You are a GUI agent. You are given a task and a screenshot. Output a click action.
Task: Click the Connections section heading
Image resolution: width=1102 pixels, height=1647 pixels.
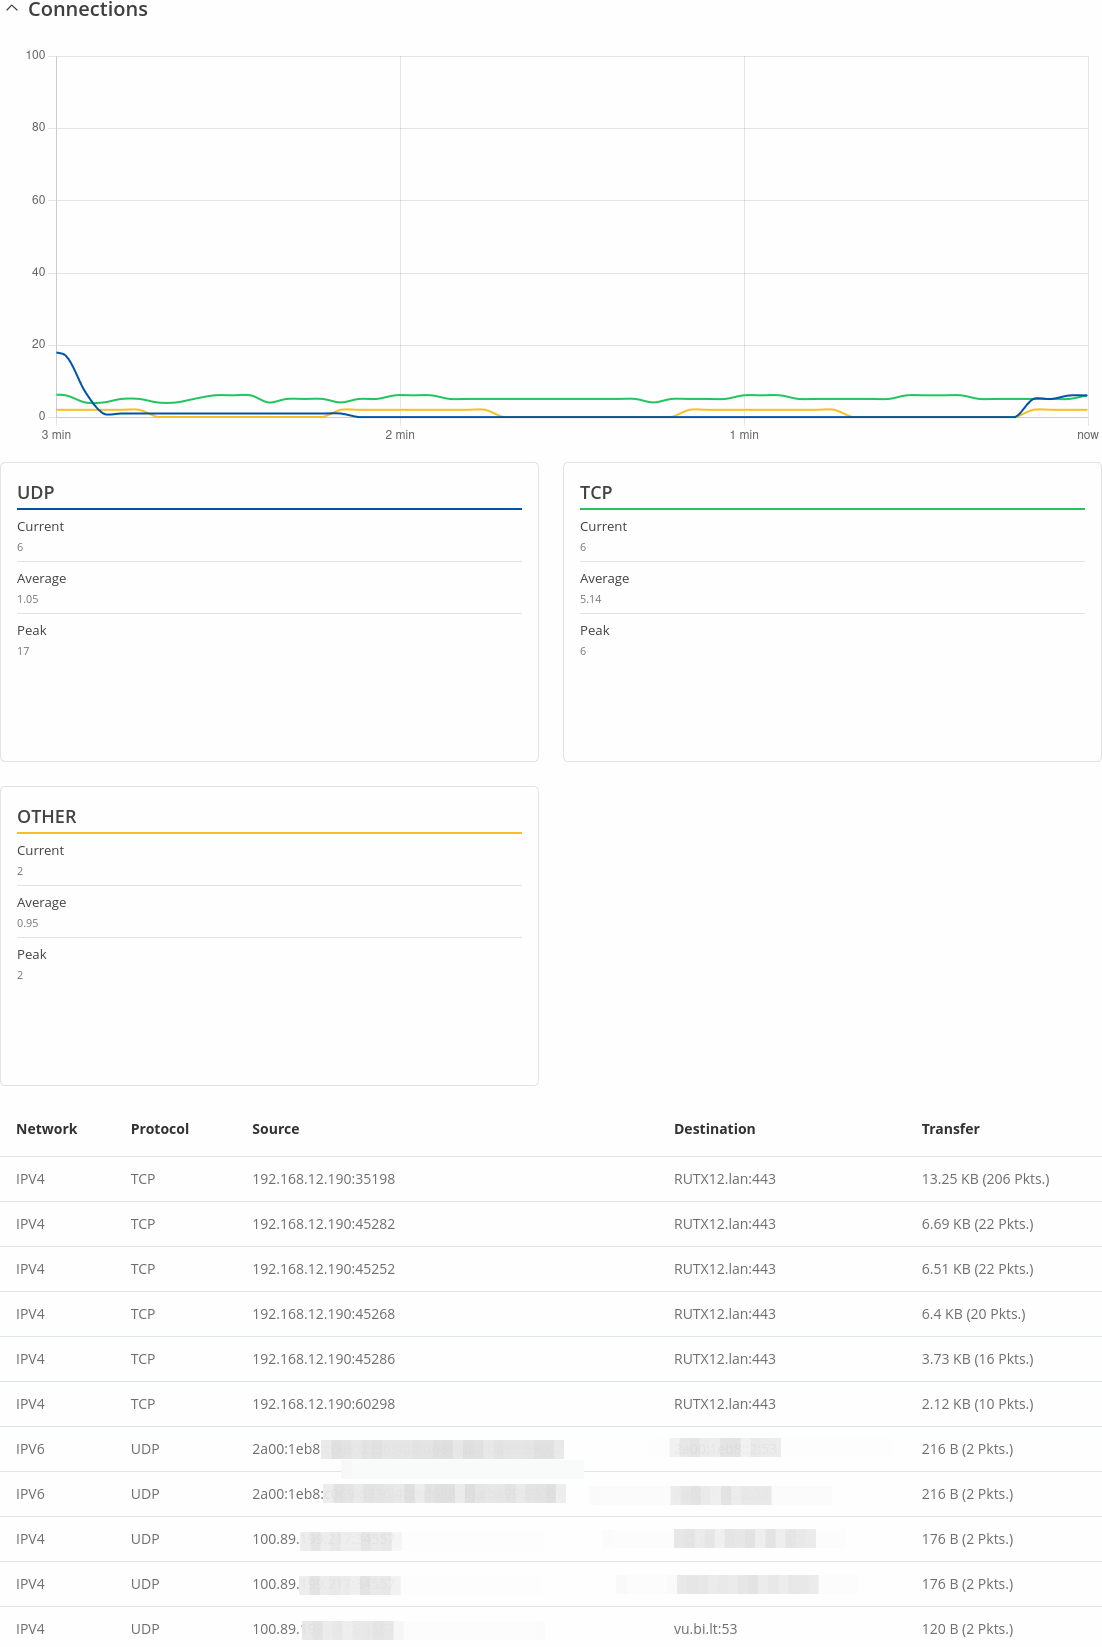[x=88, y=9]
